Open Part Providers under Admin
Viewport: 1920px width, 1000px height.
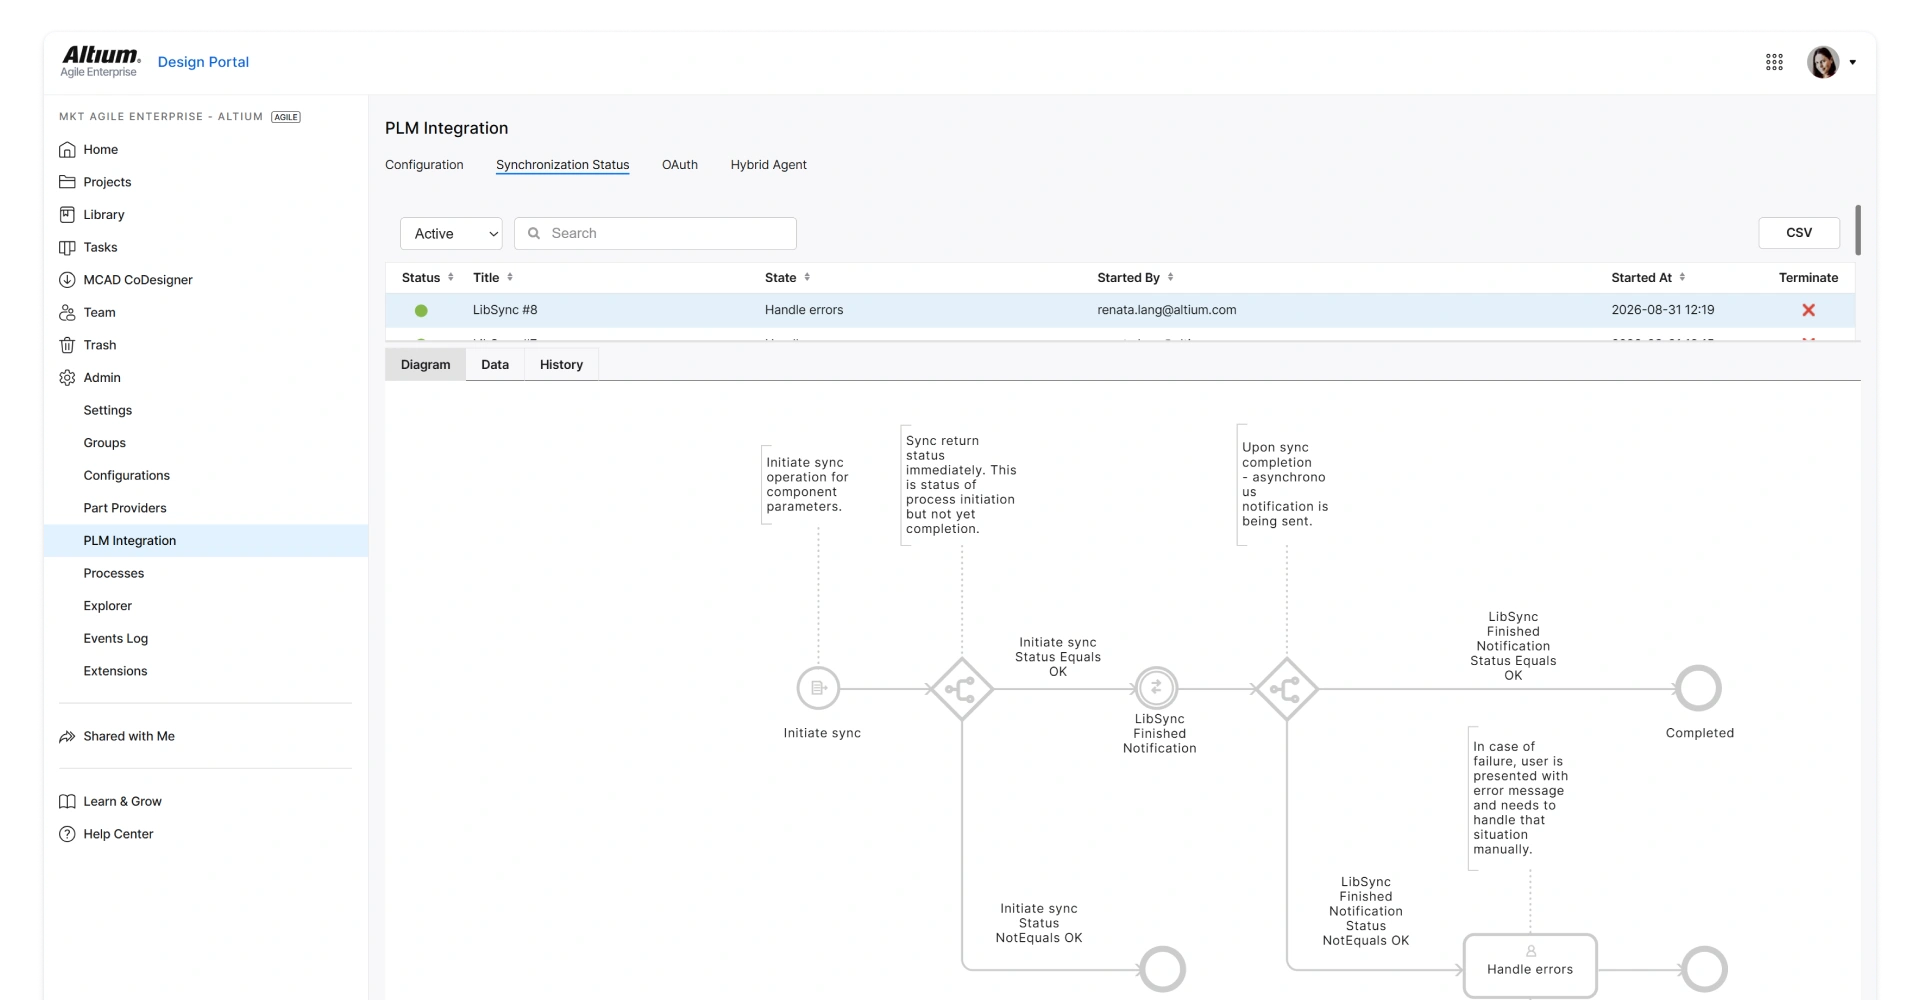125,508
